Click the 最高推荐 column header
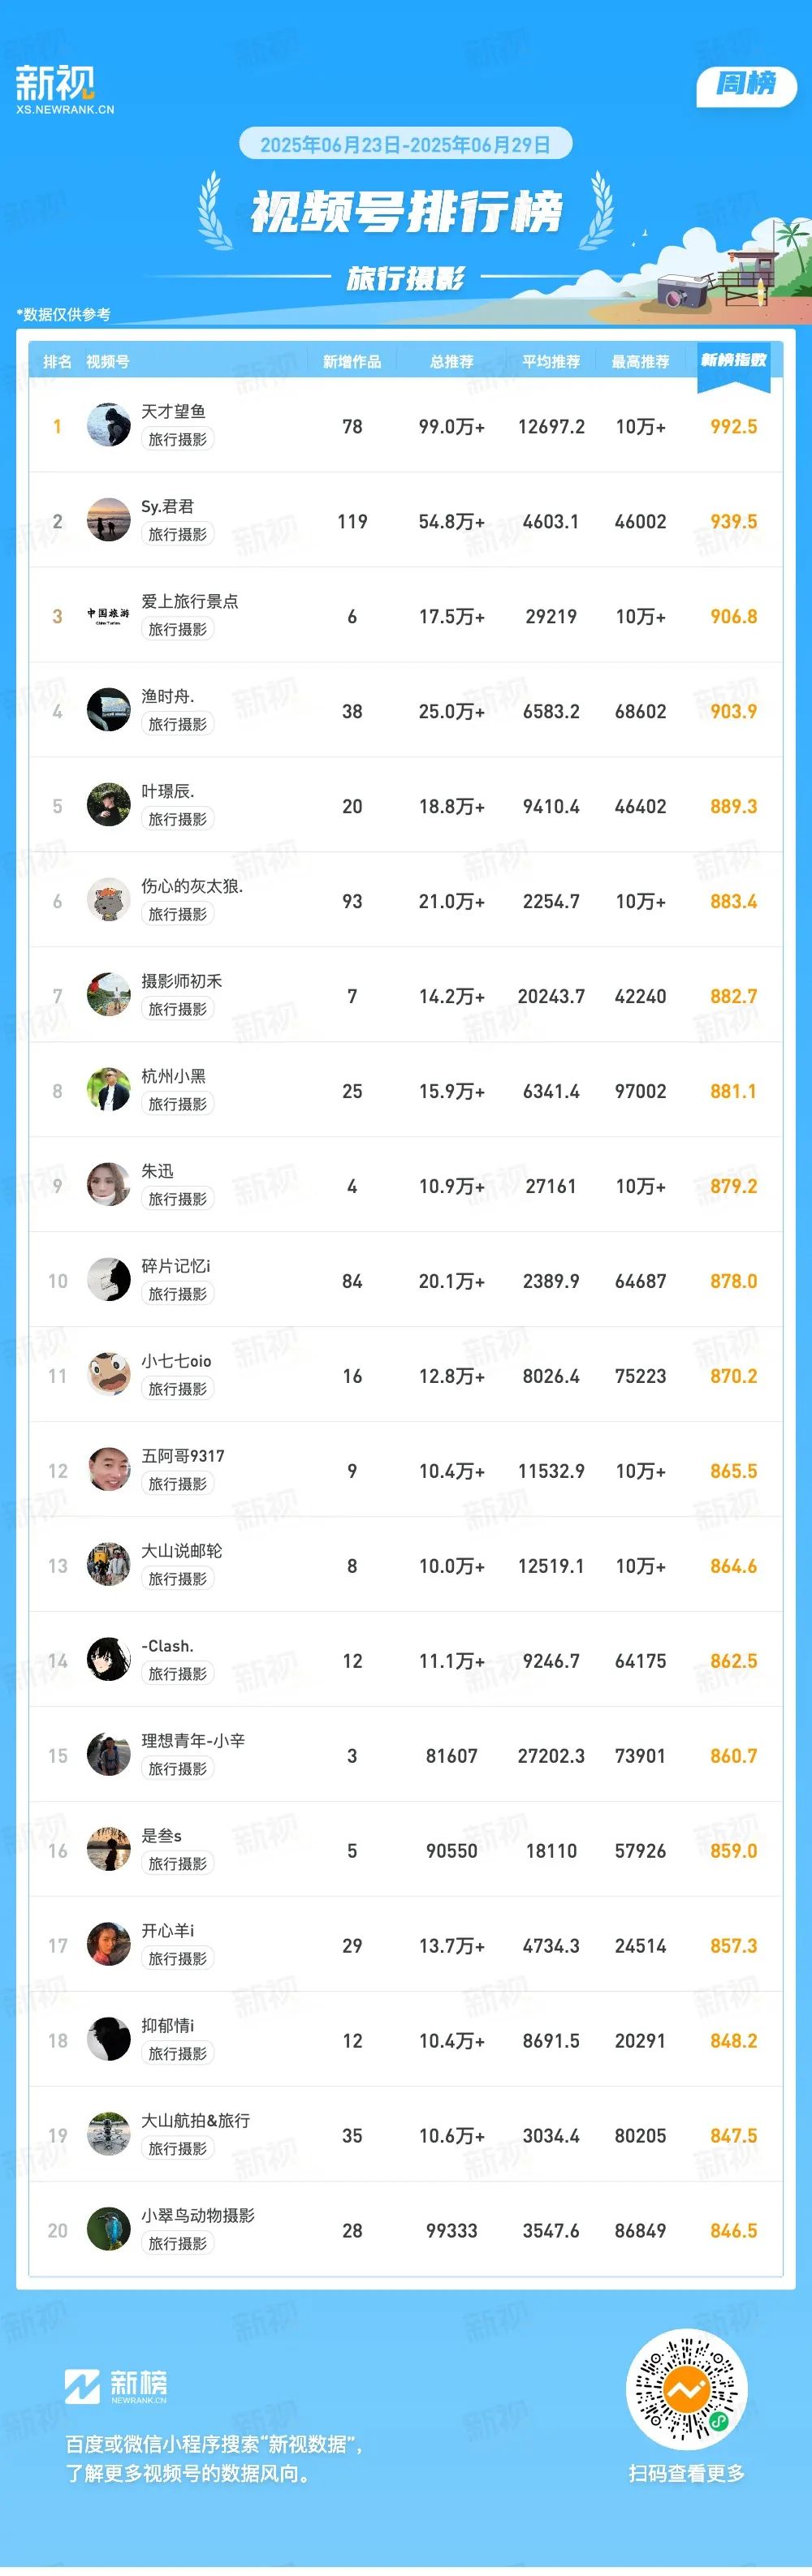Viewport: 812px width, 2576px height. pyautogui.click(x=640, y=361)
